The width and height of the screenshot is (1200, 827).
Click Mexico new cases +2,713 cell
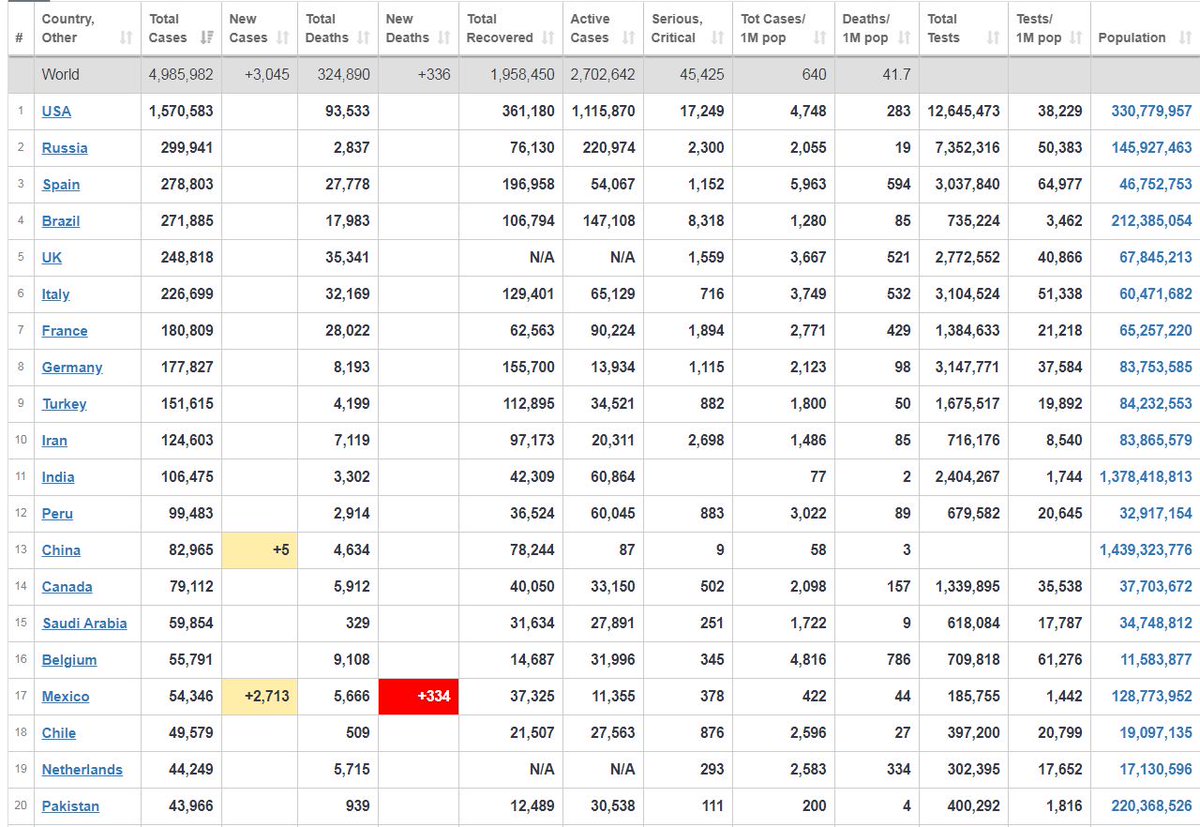tap(259, 697)
